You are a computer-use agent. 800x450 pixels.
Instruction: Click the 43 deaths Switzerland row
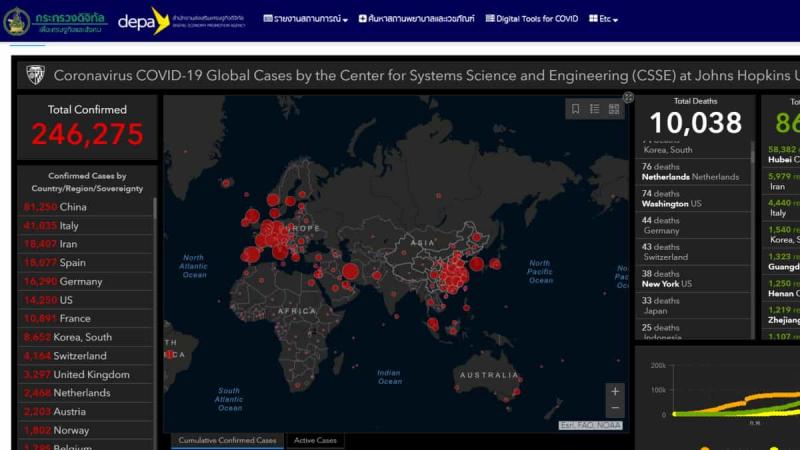point(693,252)
